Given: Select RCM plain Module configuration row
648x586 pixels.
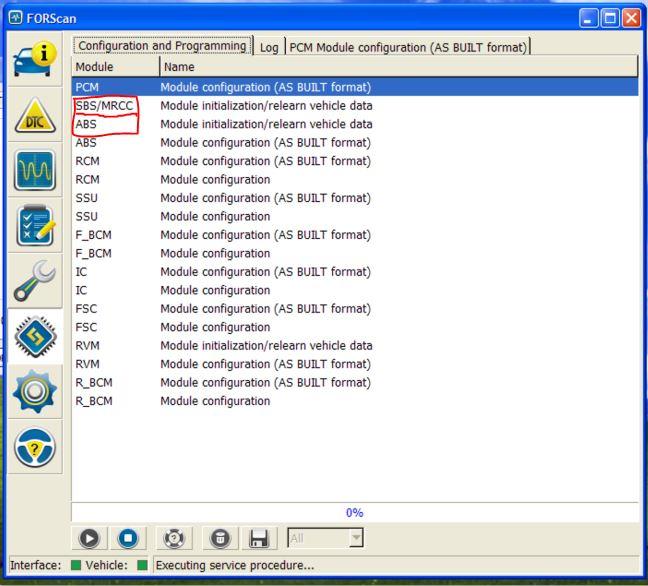Looking at the screenshot, I should (355, 179).
